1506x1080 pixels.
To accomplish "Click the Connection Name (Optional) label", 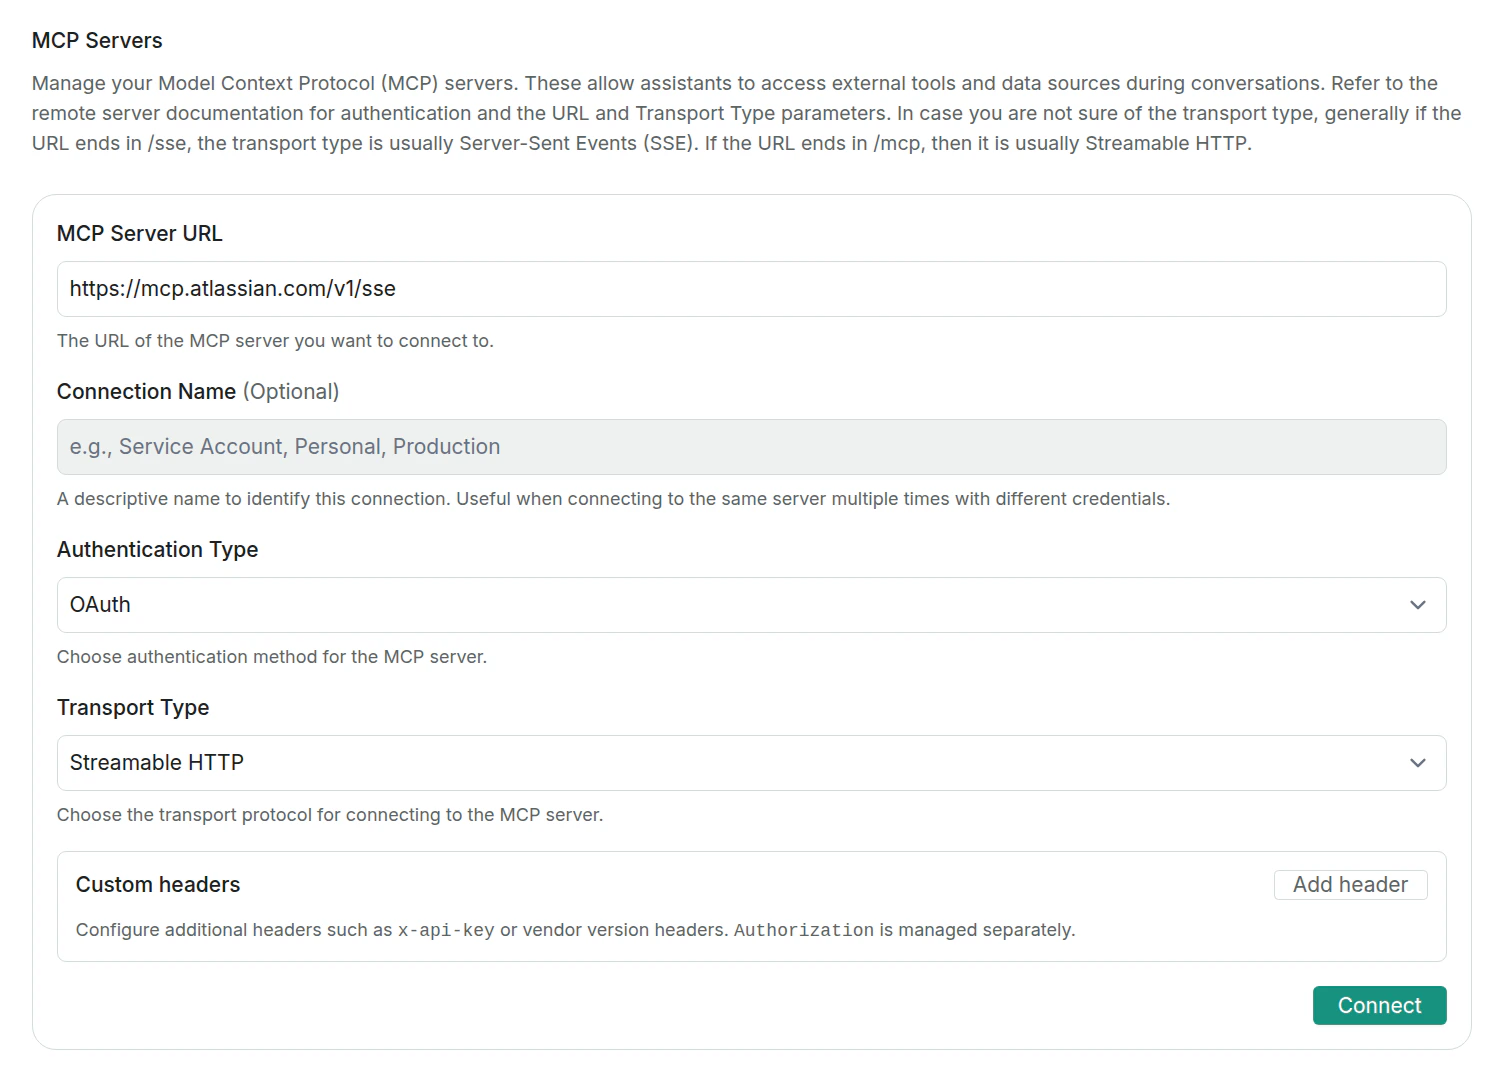I will (x=197, y=391).
